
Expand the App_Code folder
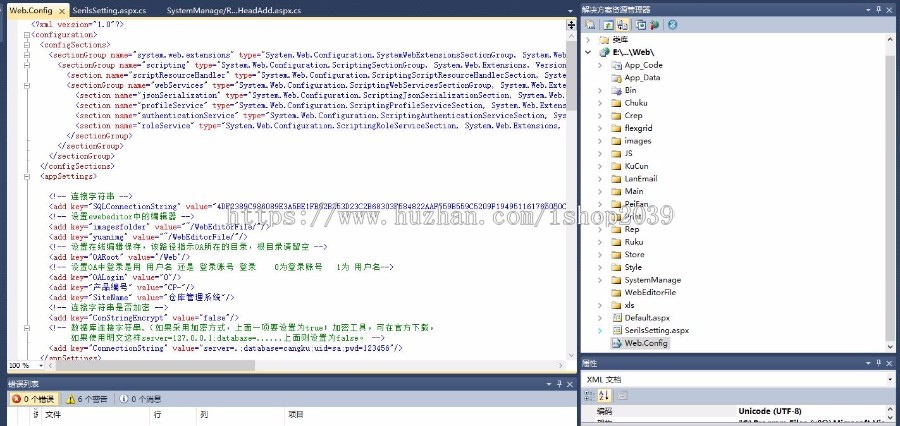coord(600,65)
